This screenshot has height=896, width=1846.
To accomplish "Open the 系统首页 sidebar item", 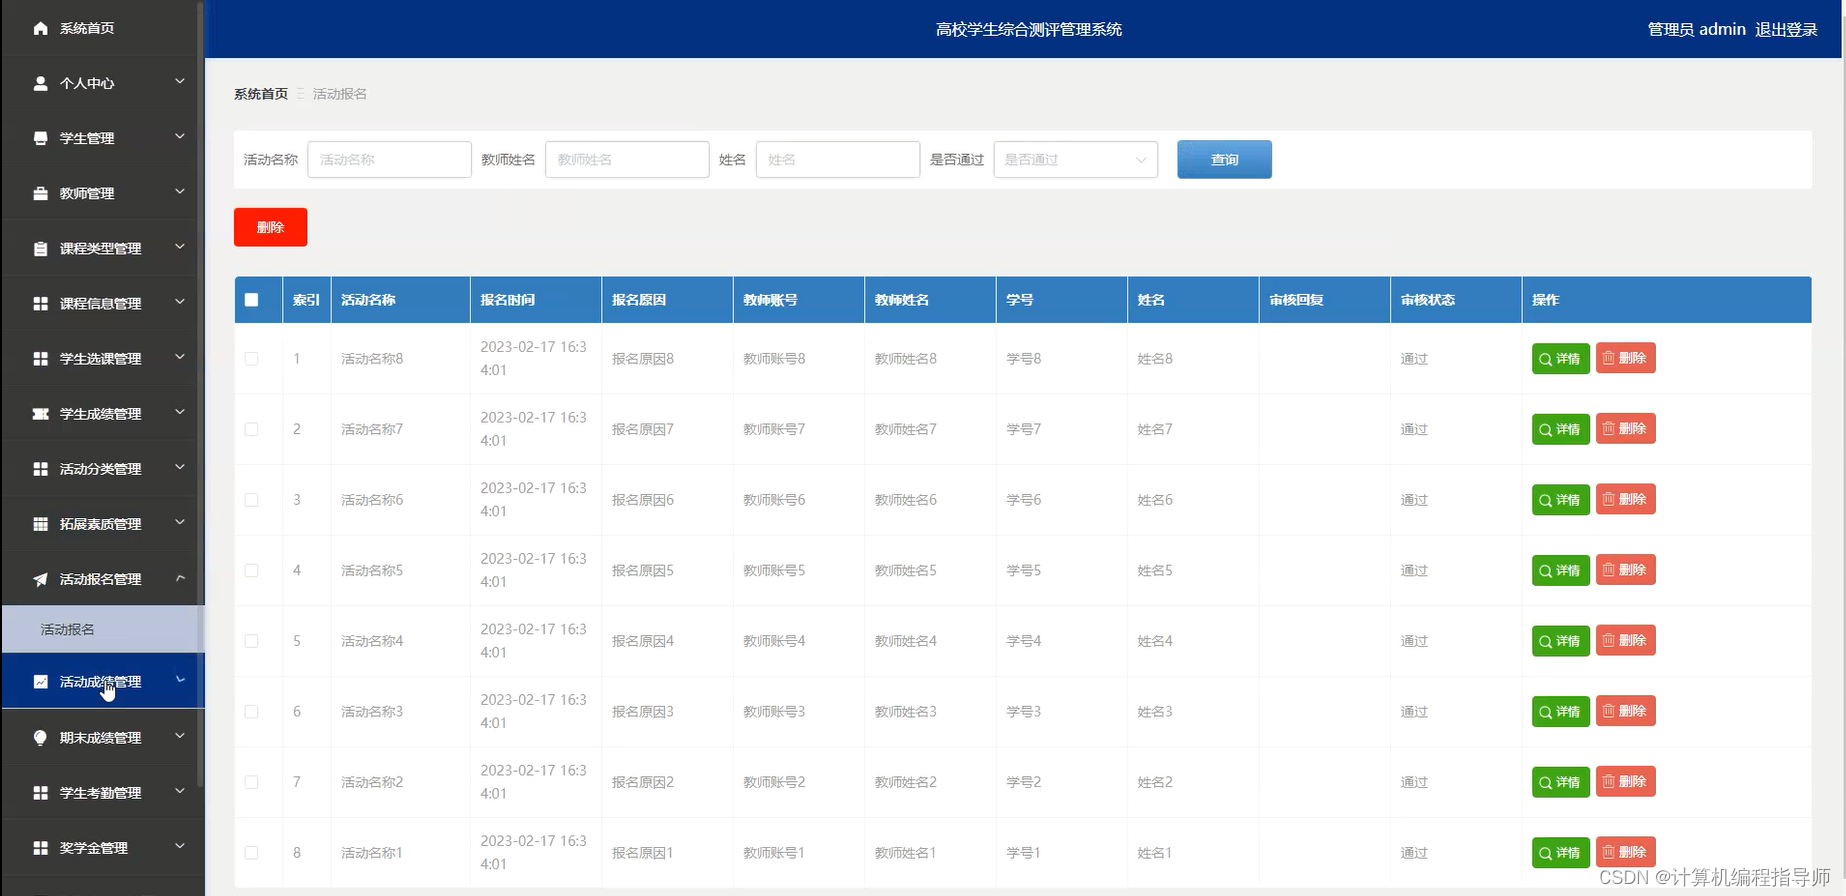I will coord(101,28).
